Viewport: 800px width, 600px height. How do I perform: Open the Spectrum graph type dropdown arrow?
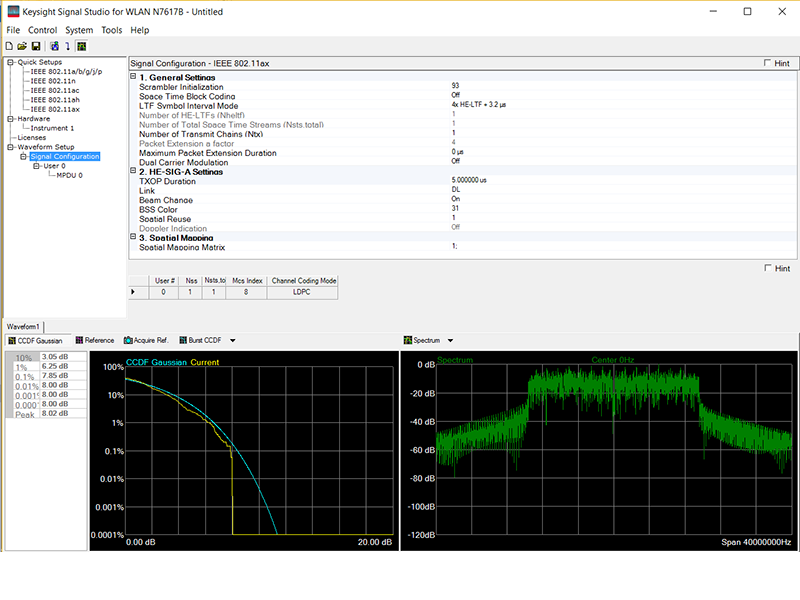pos(451,341)
